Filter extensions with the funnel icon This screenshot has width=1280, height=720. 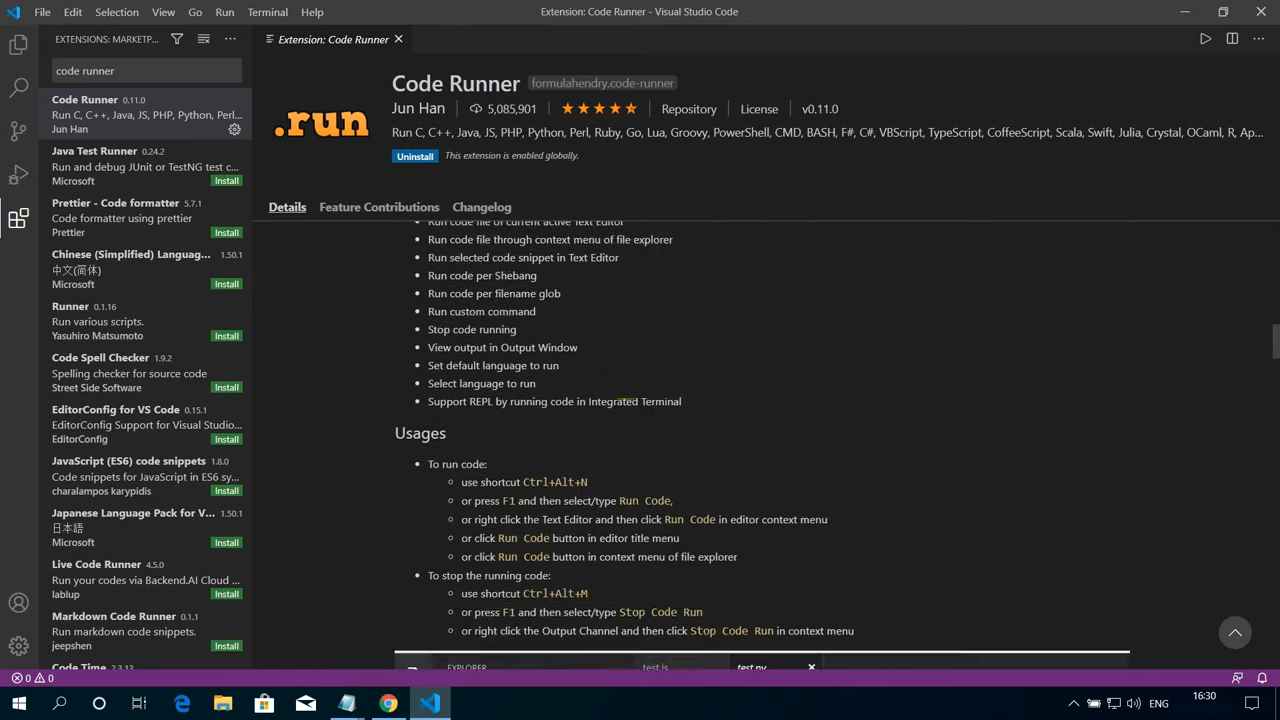(x=176, y=39)
